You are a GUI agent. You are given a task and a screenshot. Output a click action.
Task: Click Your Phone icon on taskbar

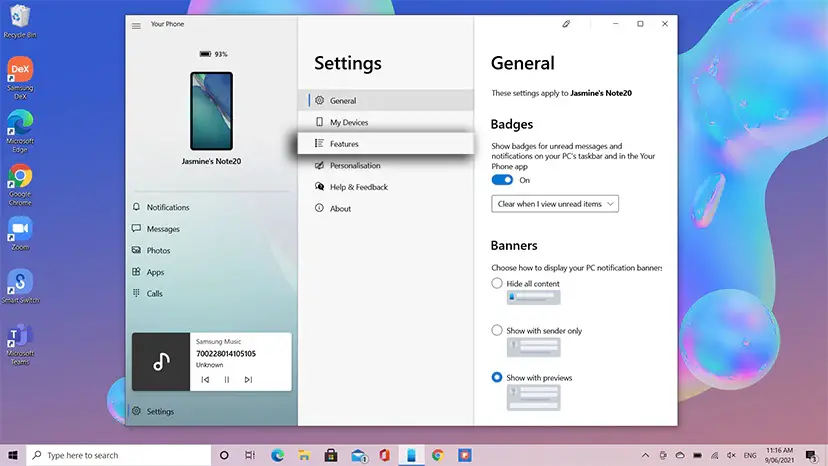pyautogui.click(x=411, y=455)
